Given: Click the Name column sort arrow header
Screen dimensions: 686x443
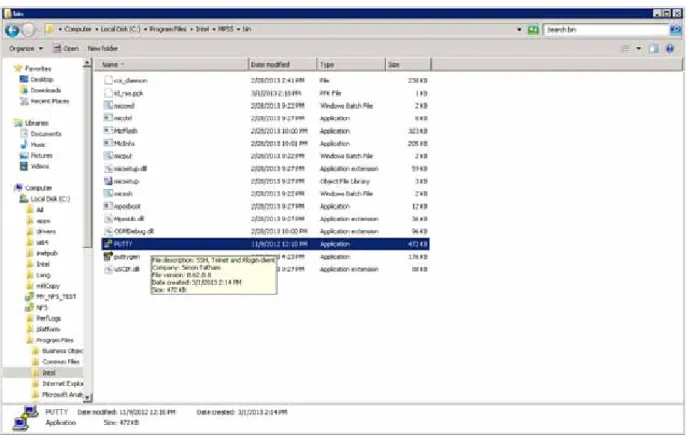Looking at the screenshot, I should click(x=171, y=65).
